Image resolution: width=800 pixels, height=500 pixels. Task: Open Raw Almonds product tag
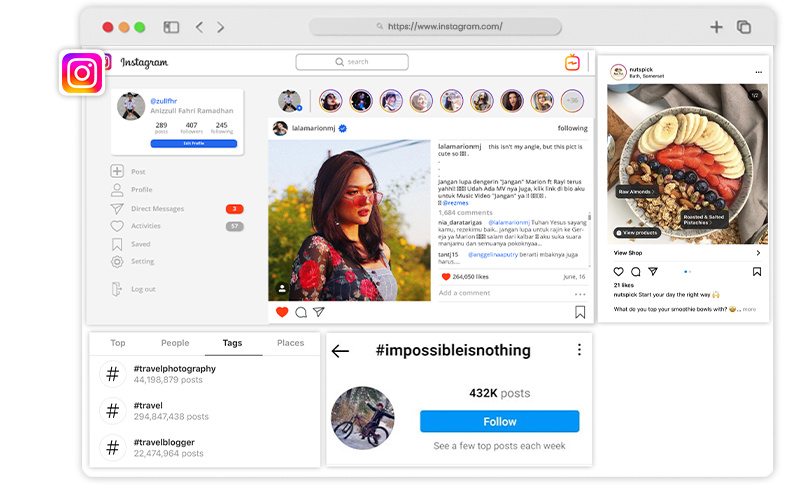[636, 192]
